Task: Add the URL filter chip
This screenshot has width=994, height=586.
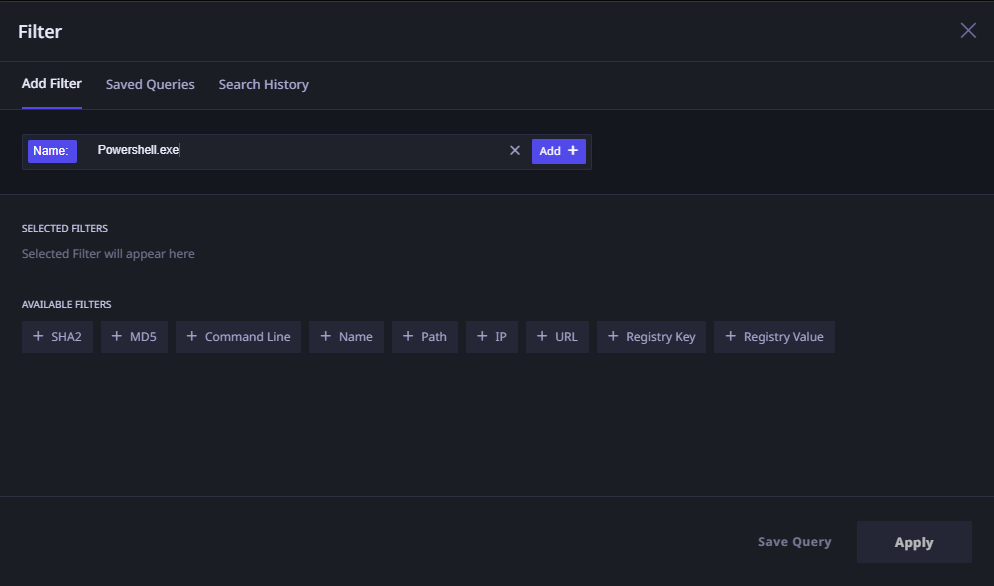Action: click(x=558, y=337)
